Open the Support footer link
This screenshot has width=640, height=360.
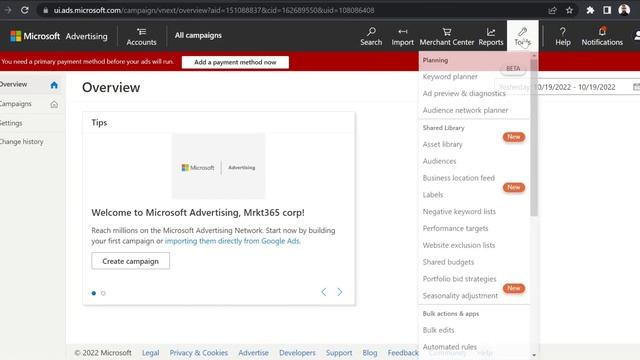point(339,353)
